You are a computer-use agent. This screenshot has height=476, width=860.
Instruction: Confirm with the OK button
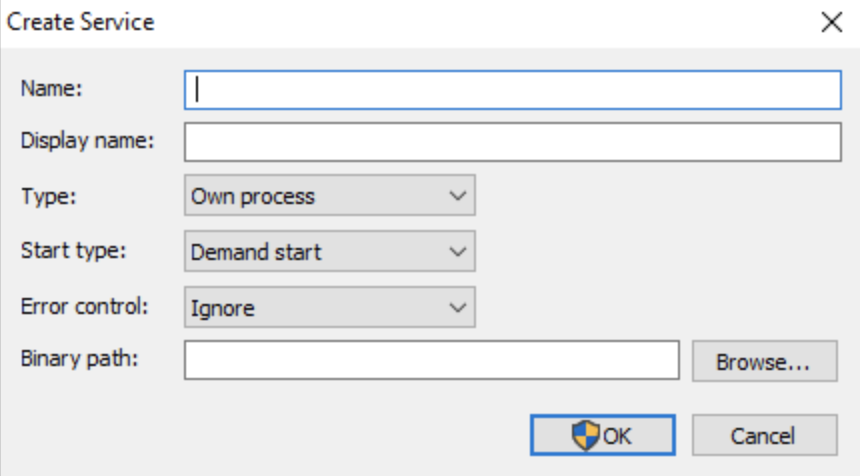(603, 435)
